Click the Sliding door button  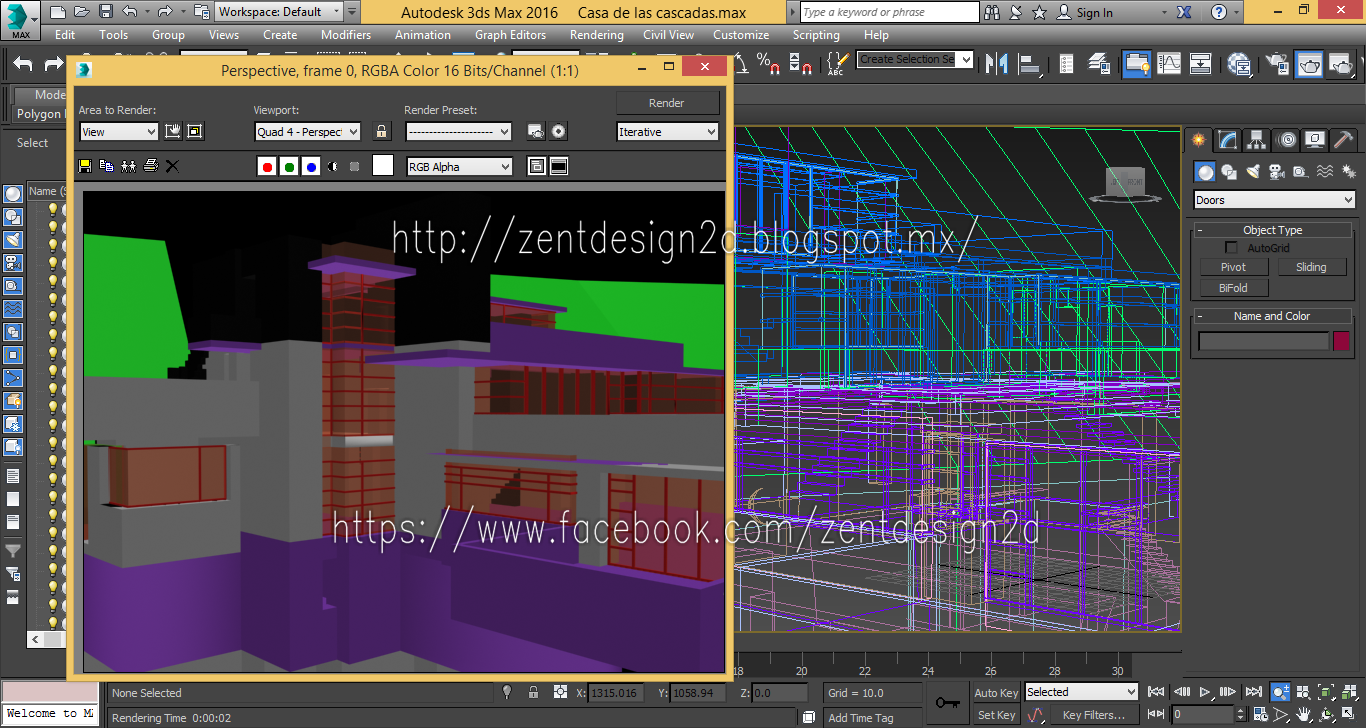click(x=1311, y=267)
